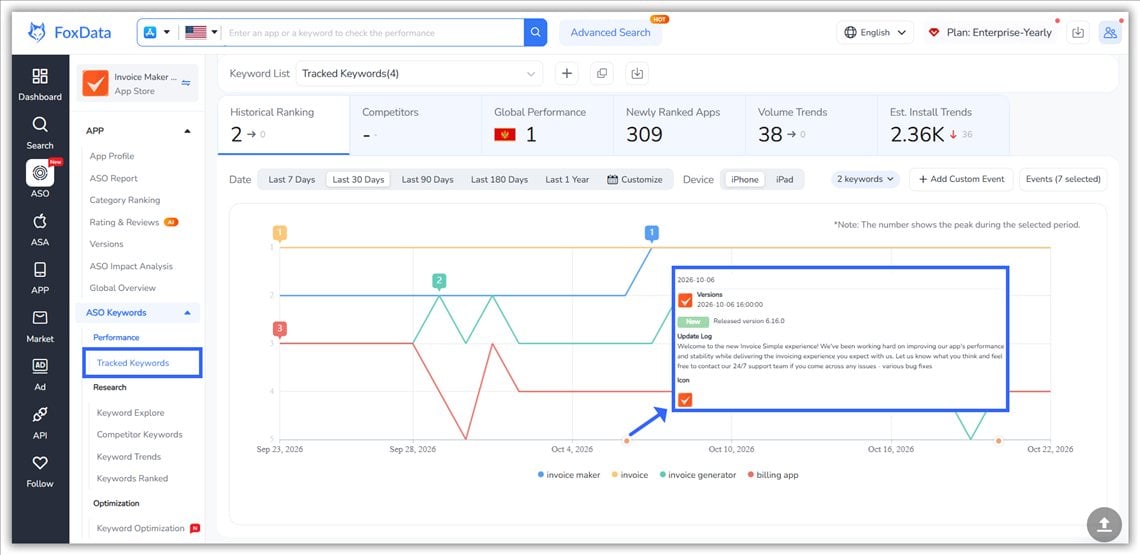Open the ASA apple icon
Screen dimensions: 1140x555
pyautogui.click(x=40, y=221)
